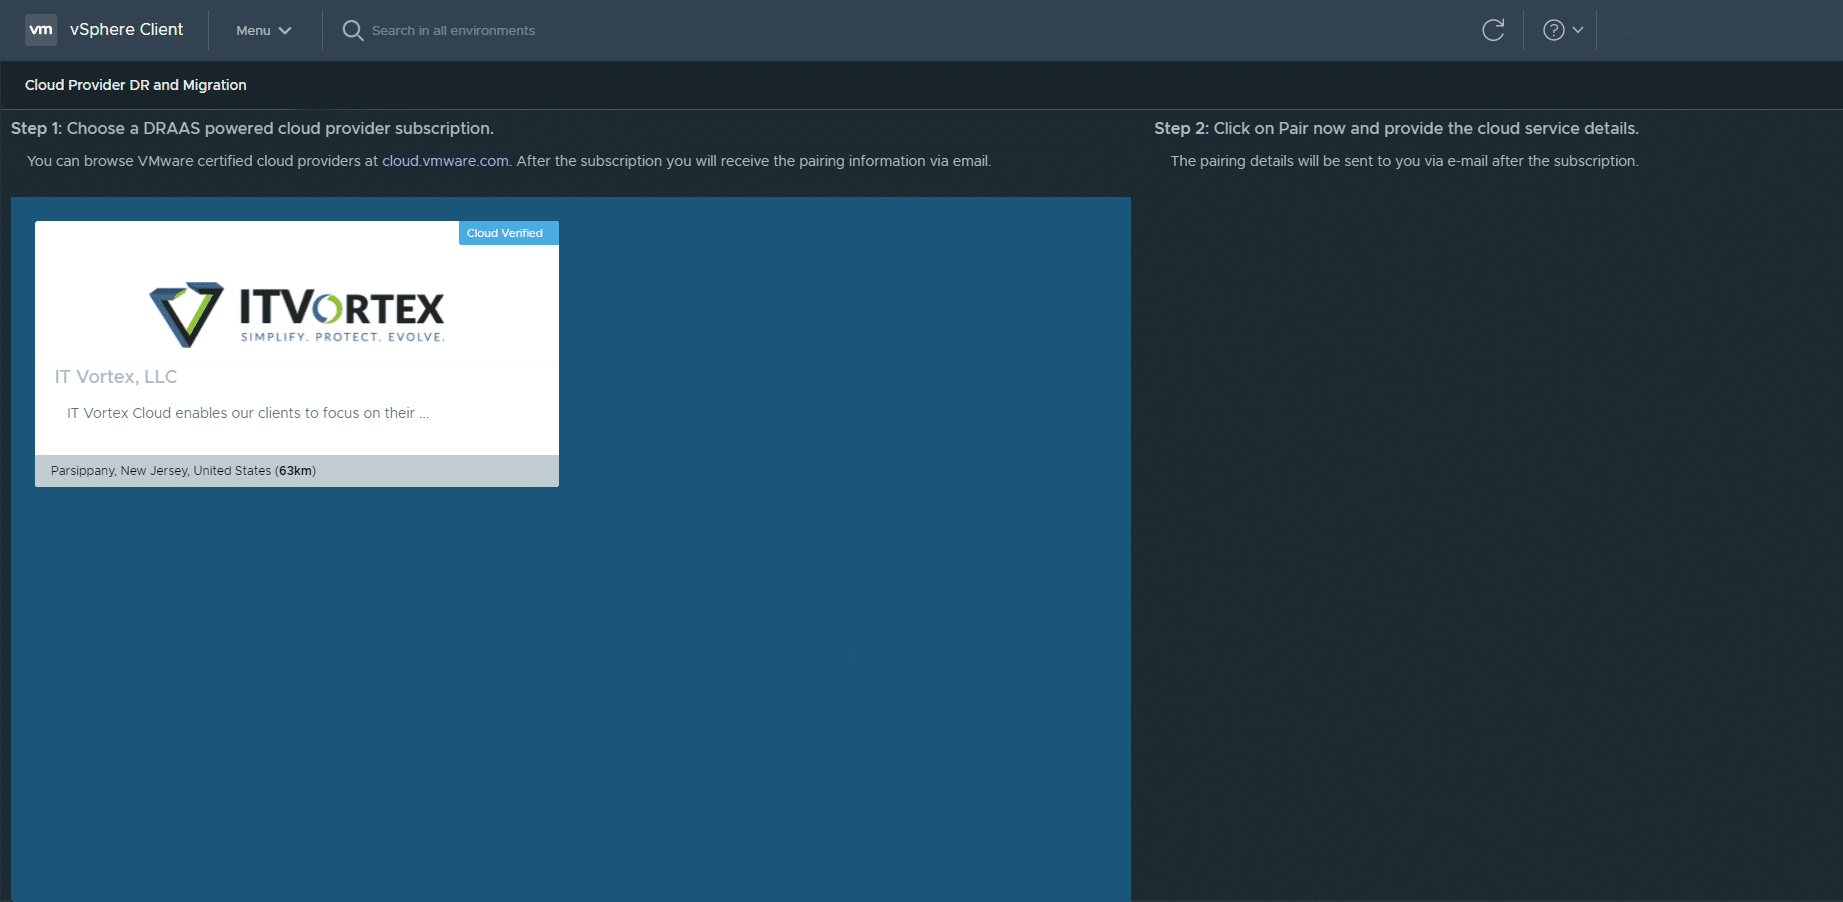The height and width of the screenshot is (902, 1843).
Task: Click the IT Vortex, LLC provider name
Action: coord(115,377)
